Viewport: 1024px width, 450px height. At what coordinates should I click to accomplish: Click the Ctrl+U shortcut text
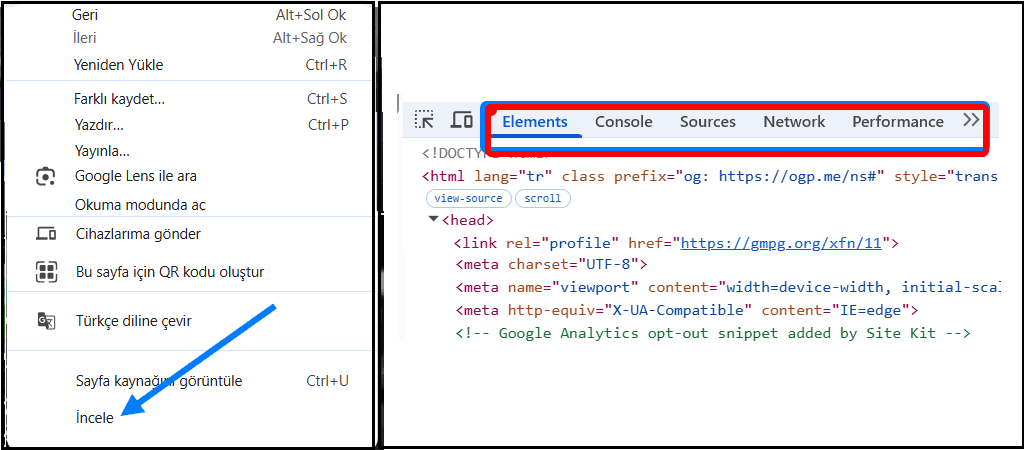coord(327,381)
